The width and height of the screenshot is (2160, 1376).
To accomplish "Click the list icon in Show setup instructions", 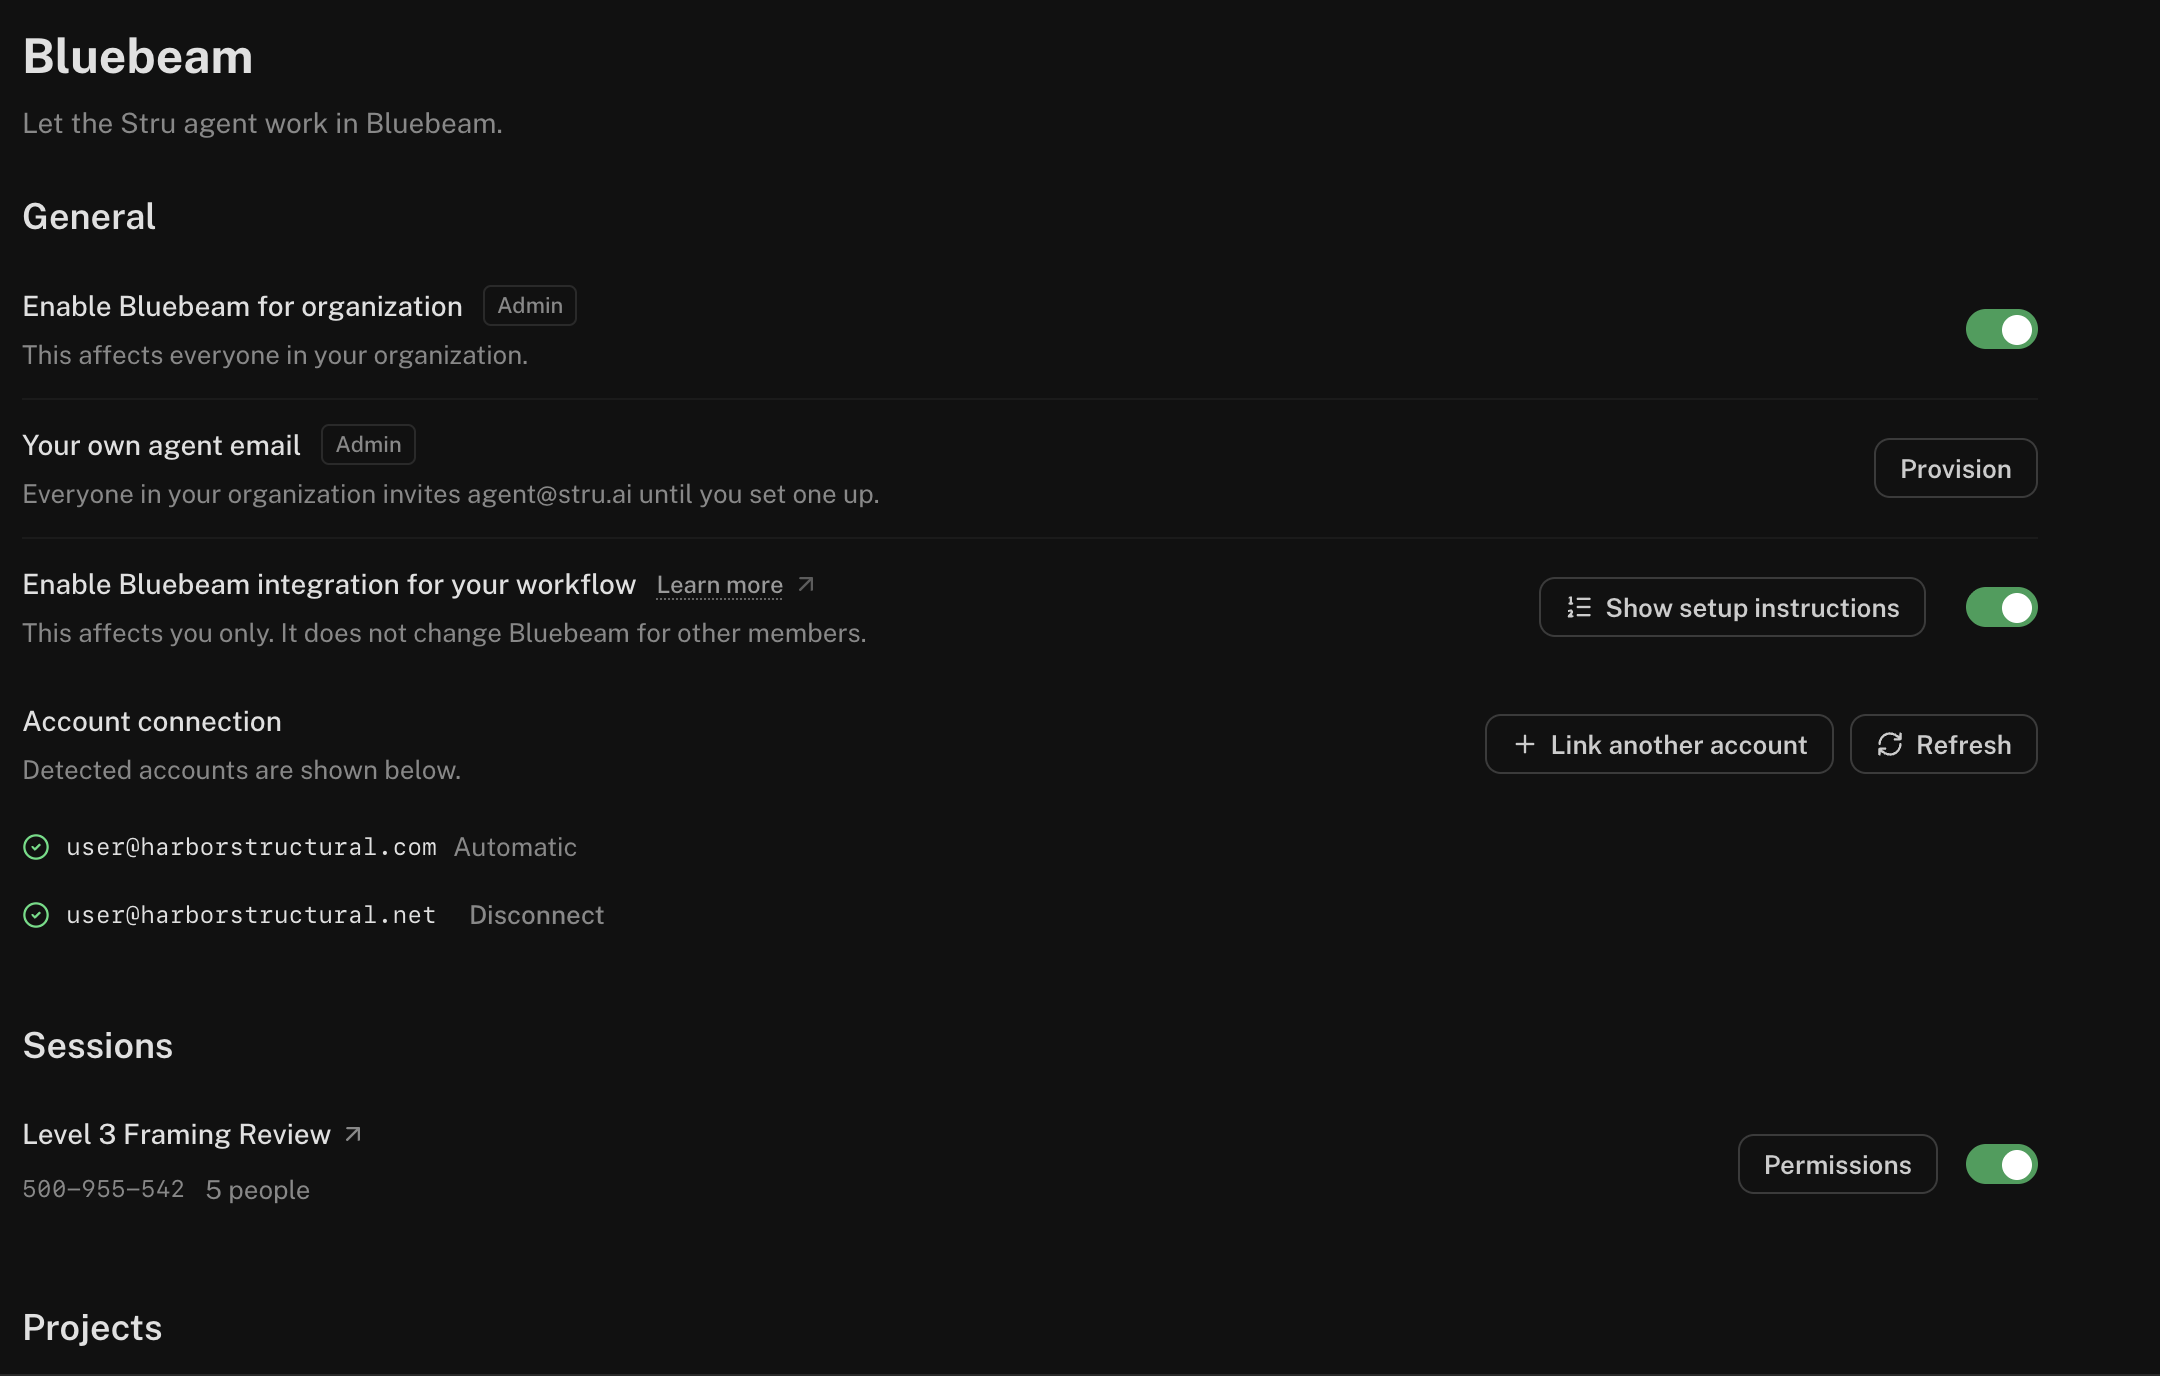I will click(1579, 607).
